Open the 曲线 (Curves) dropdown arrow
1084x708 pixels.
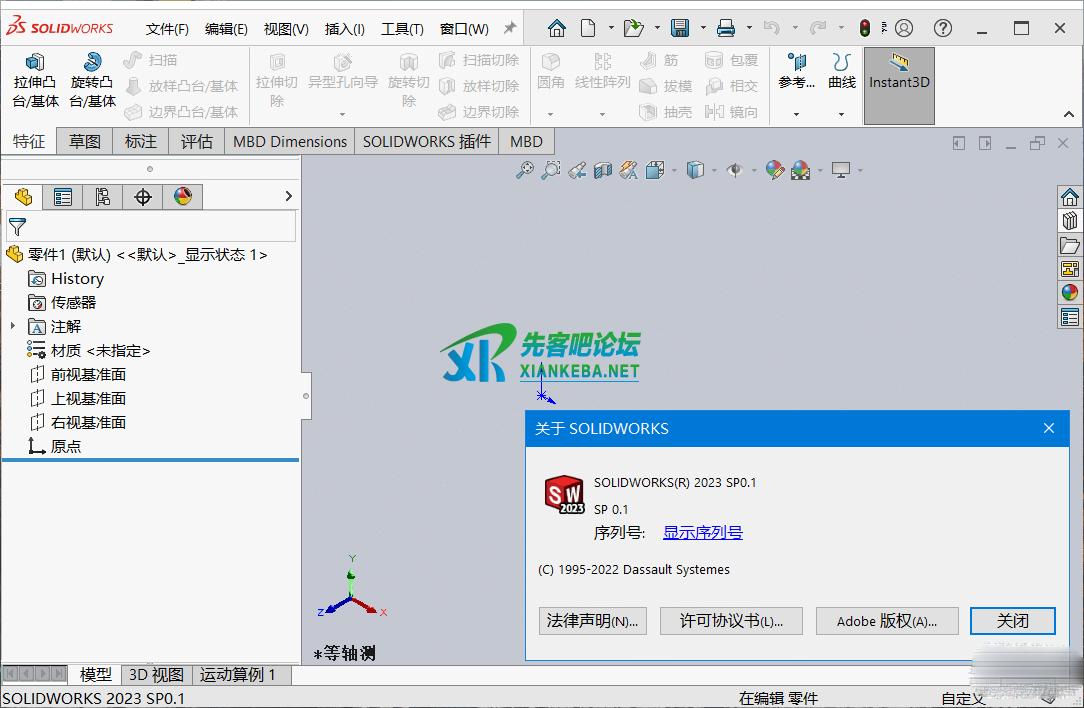[x=842, y=114]
